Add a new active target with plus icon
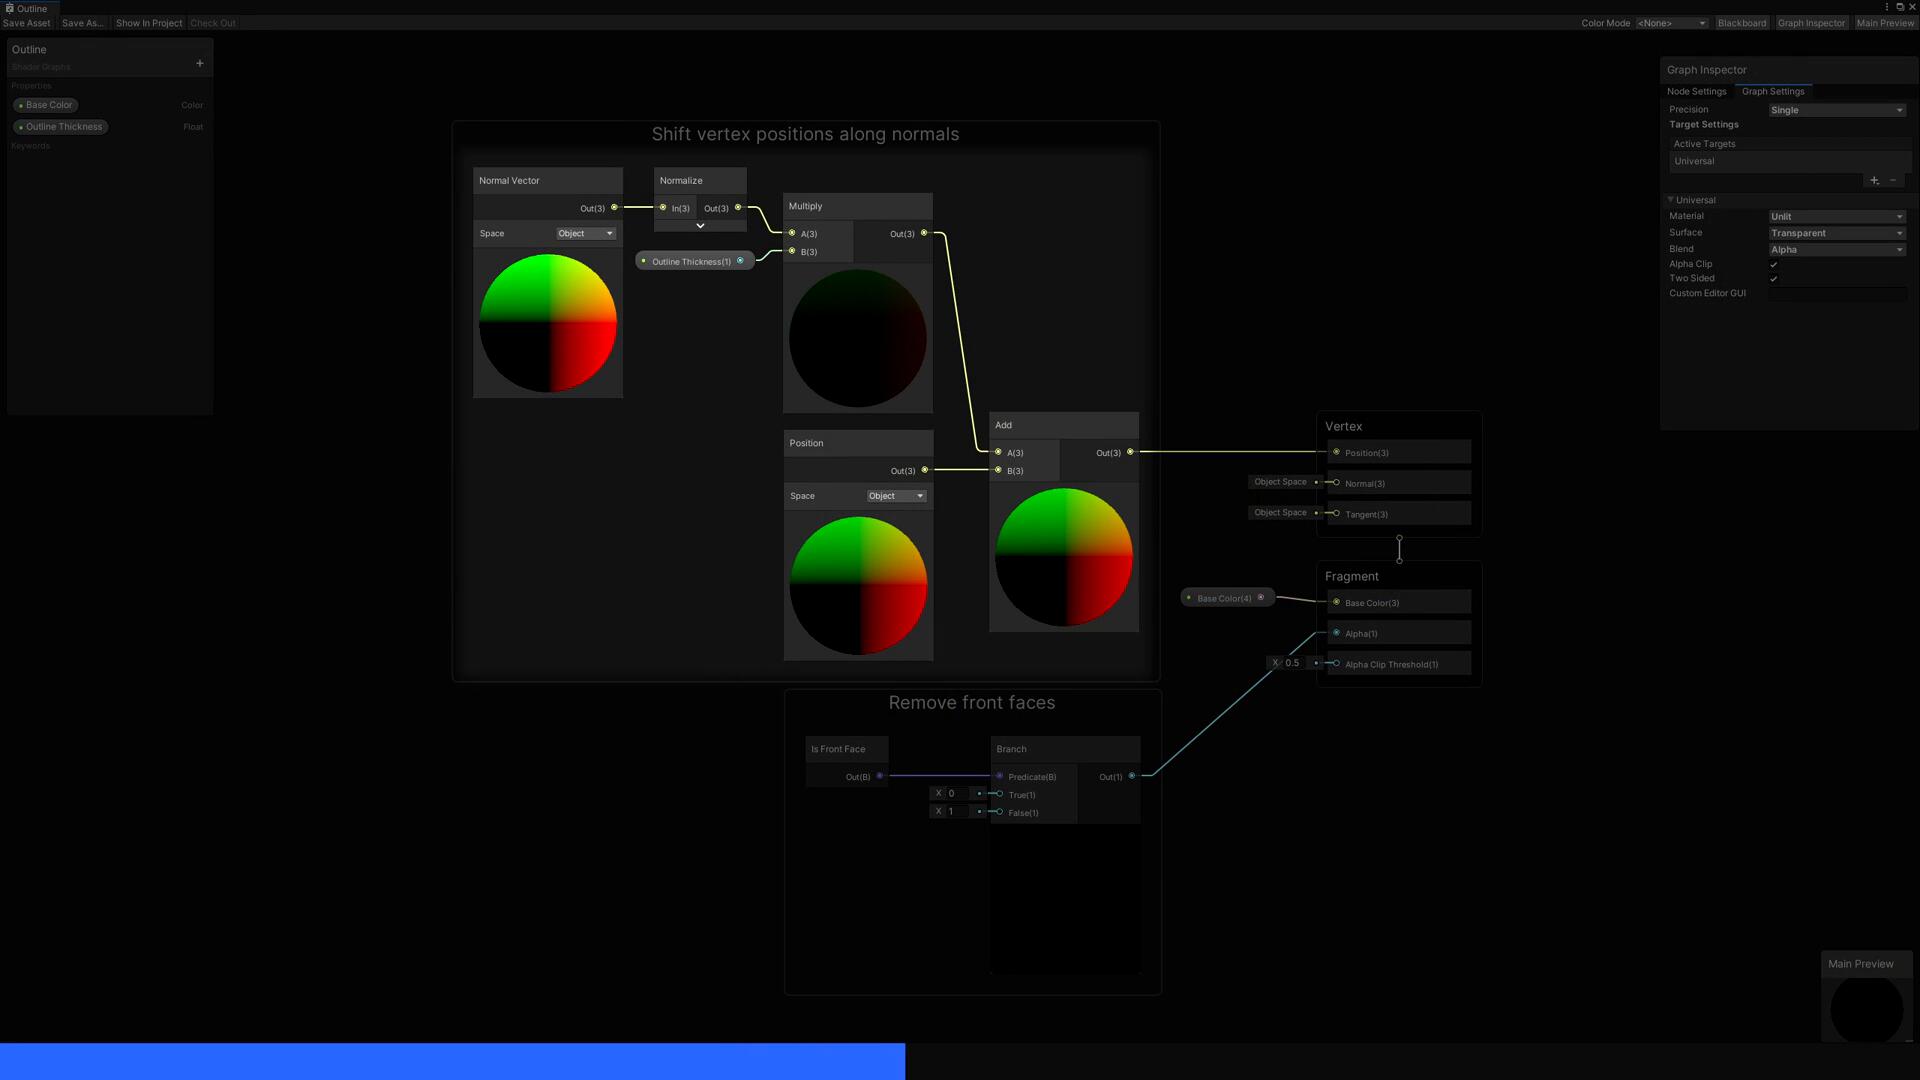The width and height of the screenshot is (1920, 1080). coord(1874,181)
